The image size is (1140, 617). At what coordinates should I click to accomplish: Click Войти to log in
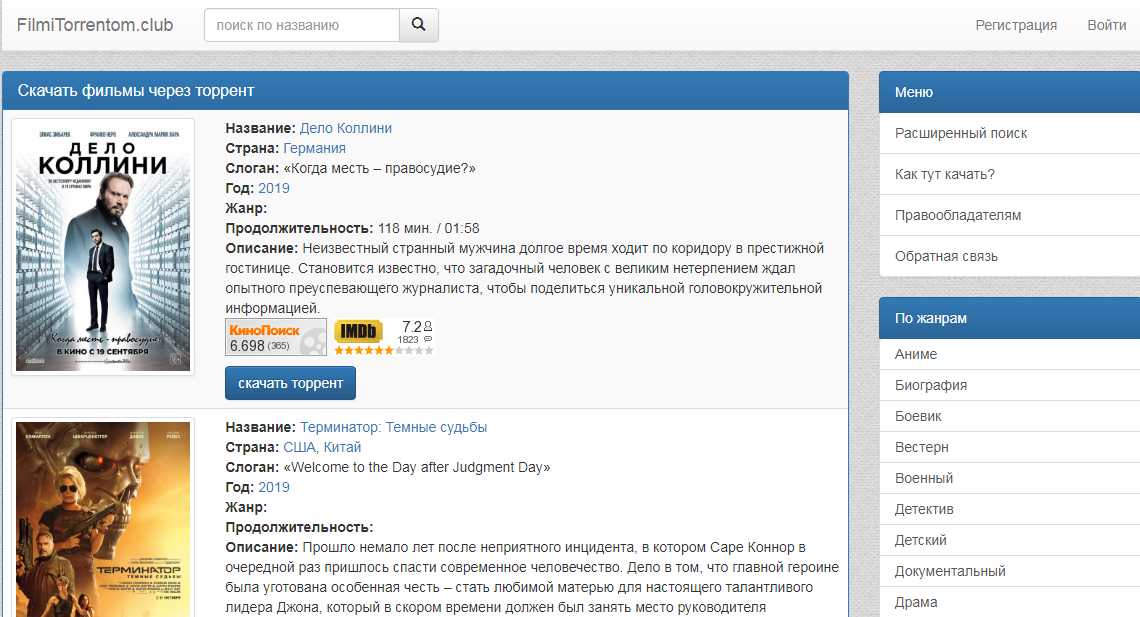(x=1107, y=25)
